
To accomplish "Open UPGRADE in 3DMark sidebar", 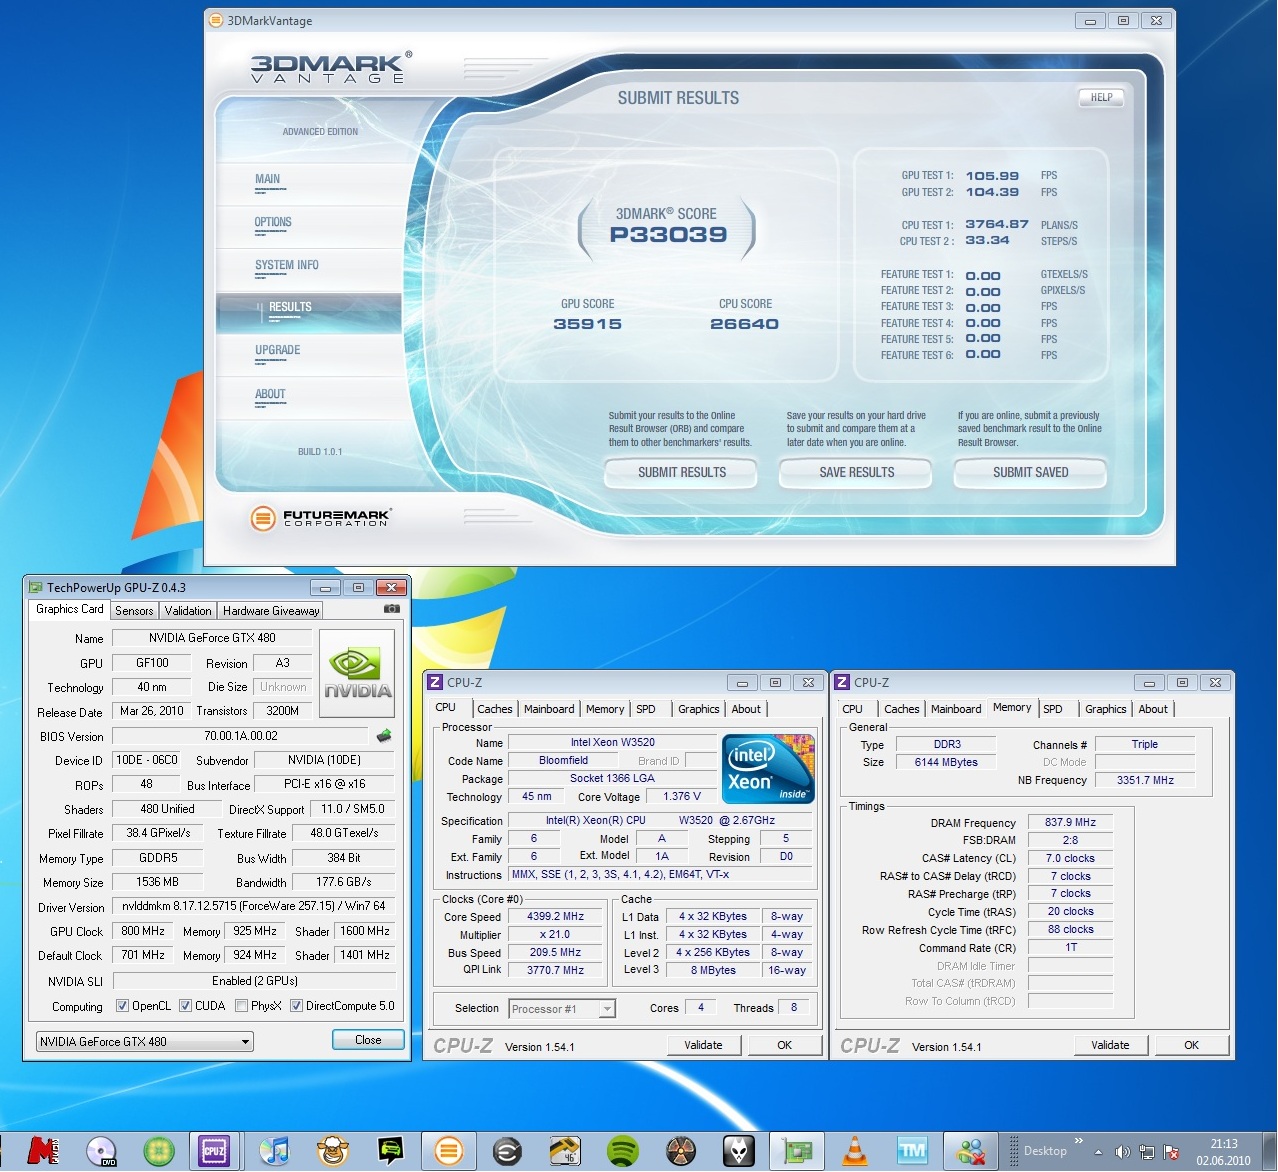I will pos(278,351).
